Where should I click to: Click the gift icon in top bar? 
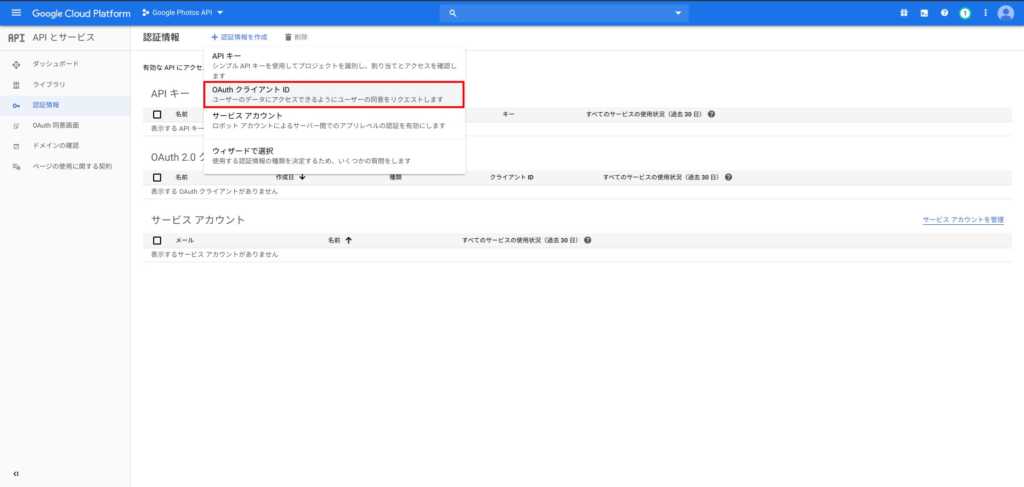click(x=904, y=13)
